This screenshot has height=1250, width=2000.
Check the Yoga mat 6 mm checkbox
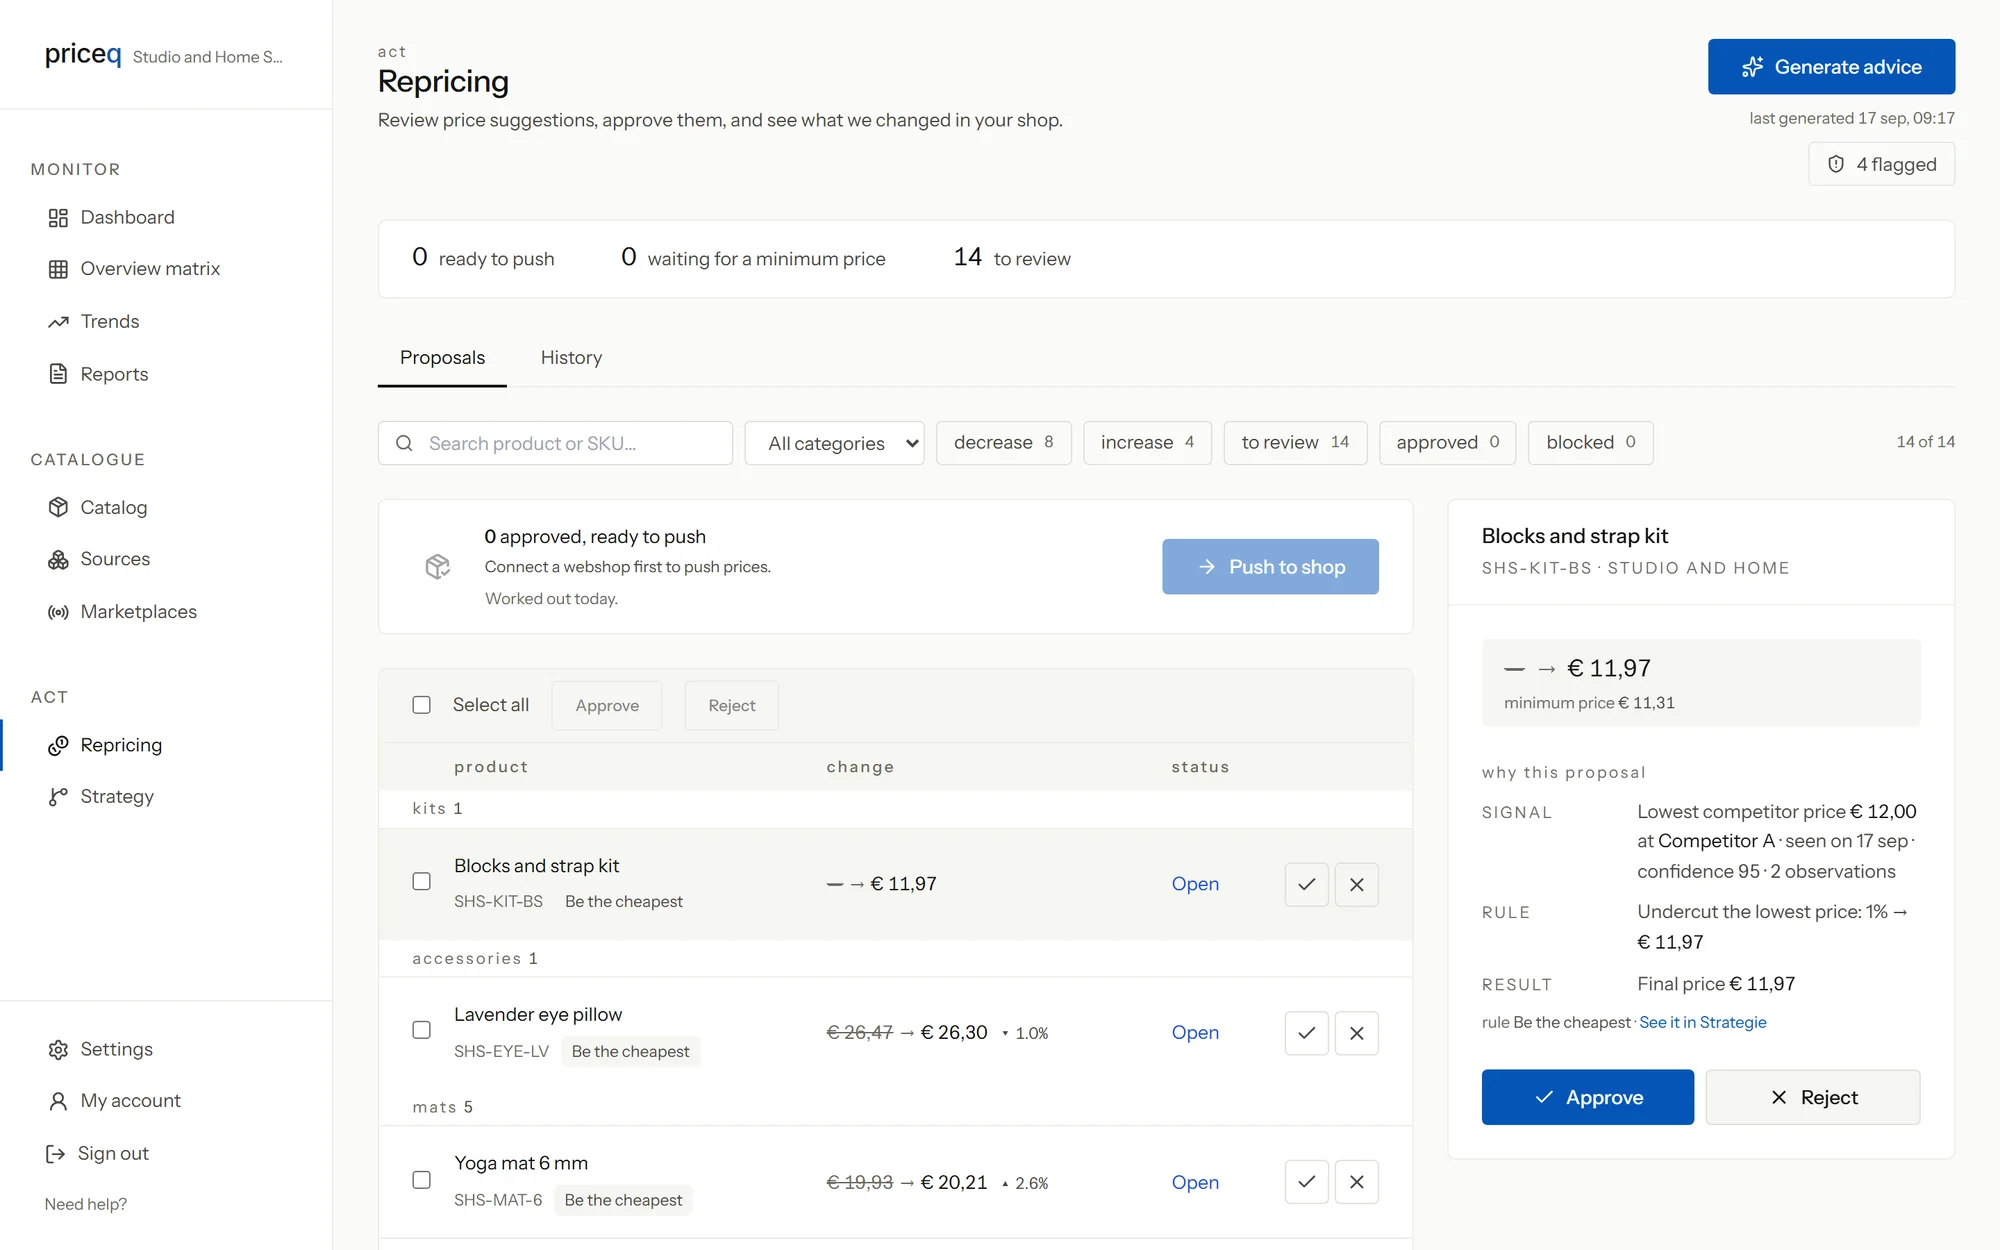click(422, 1180)
